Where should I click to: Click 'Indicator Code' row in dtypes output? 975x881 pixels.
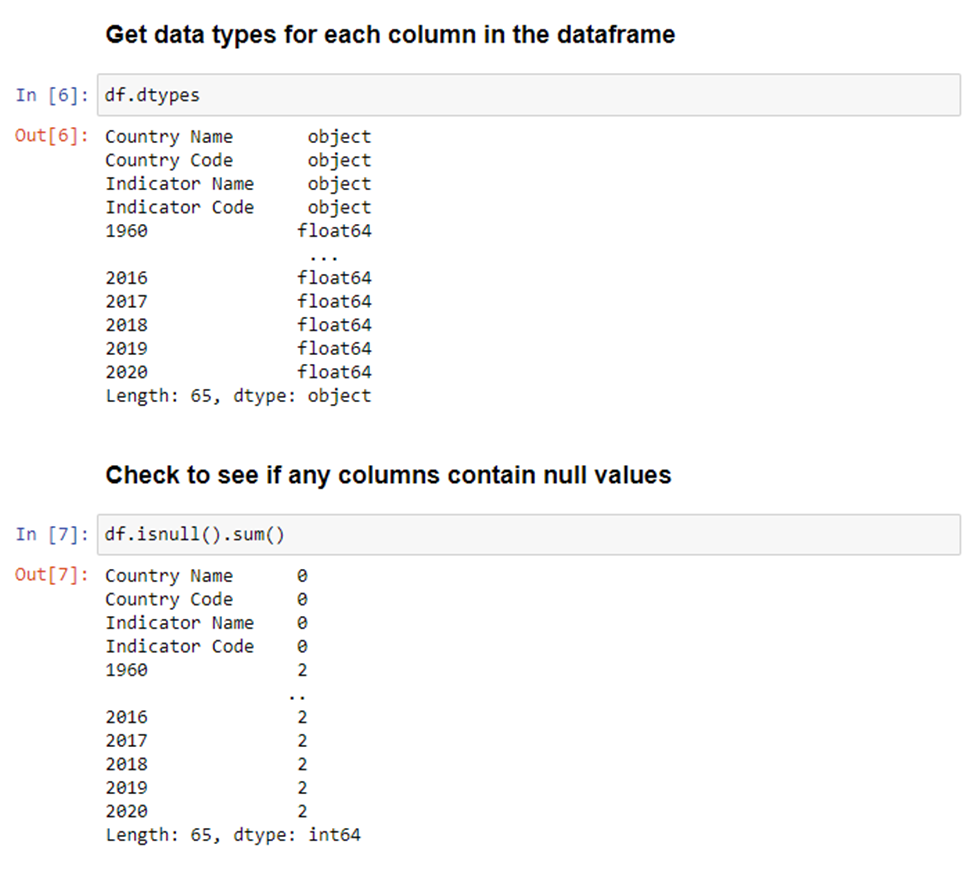[x=238, y=207]
